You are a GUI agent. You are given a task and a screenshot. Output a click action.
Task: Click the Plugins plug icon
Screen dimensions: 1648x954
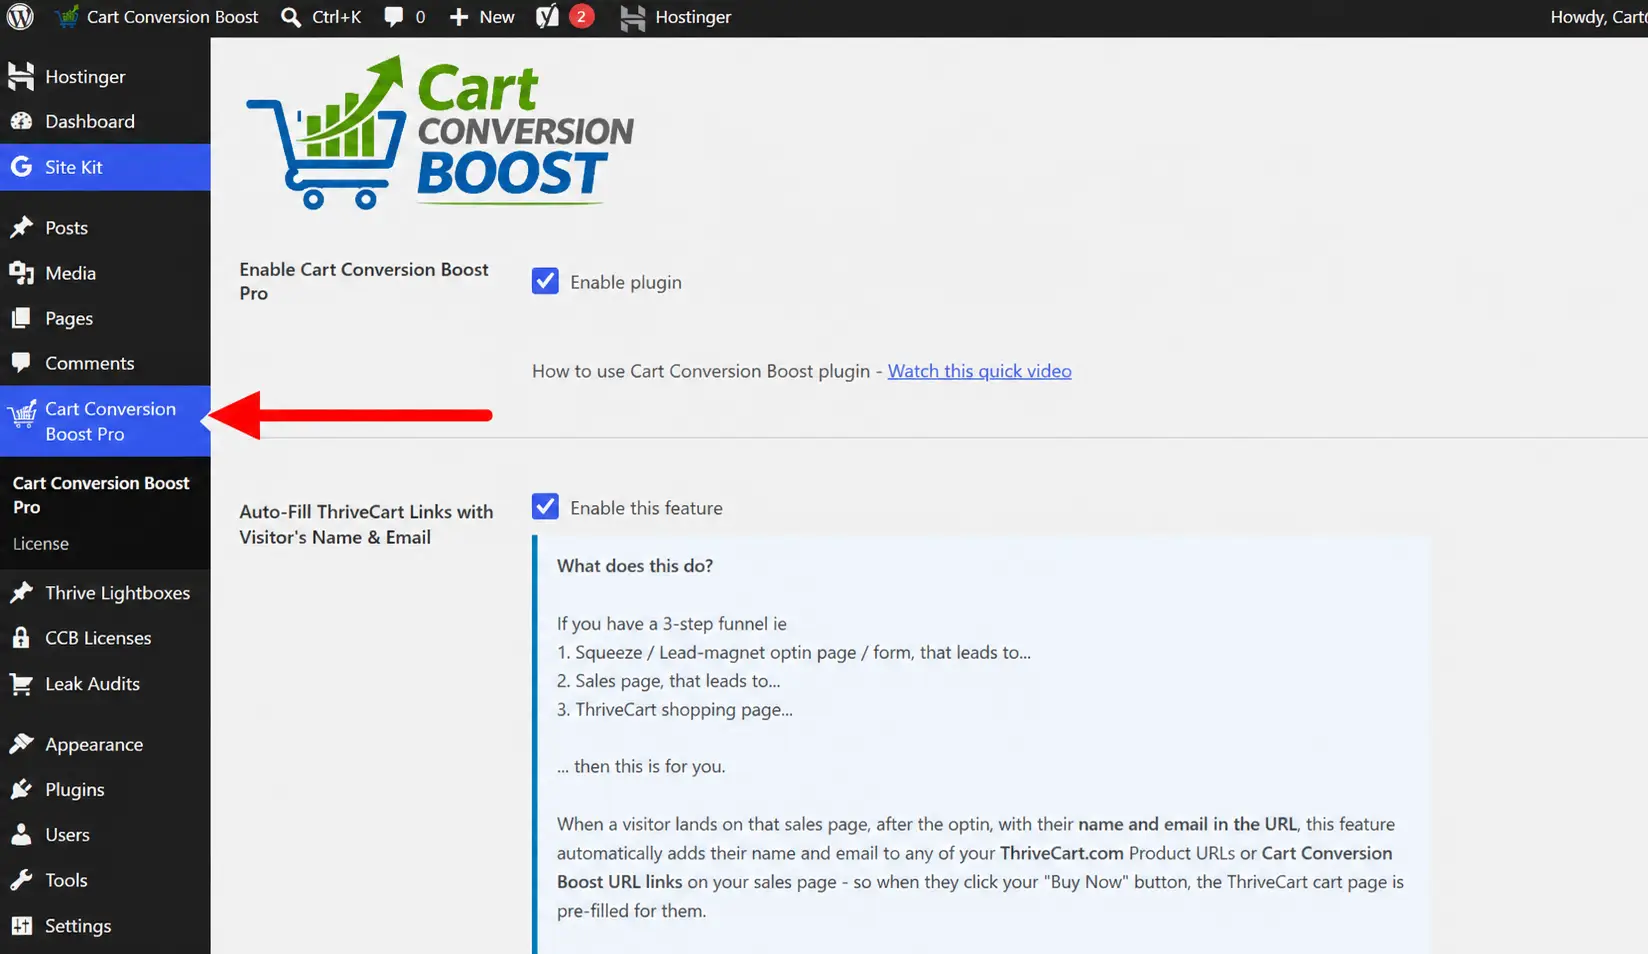tap(21, 789)
